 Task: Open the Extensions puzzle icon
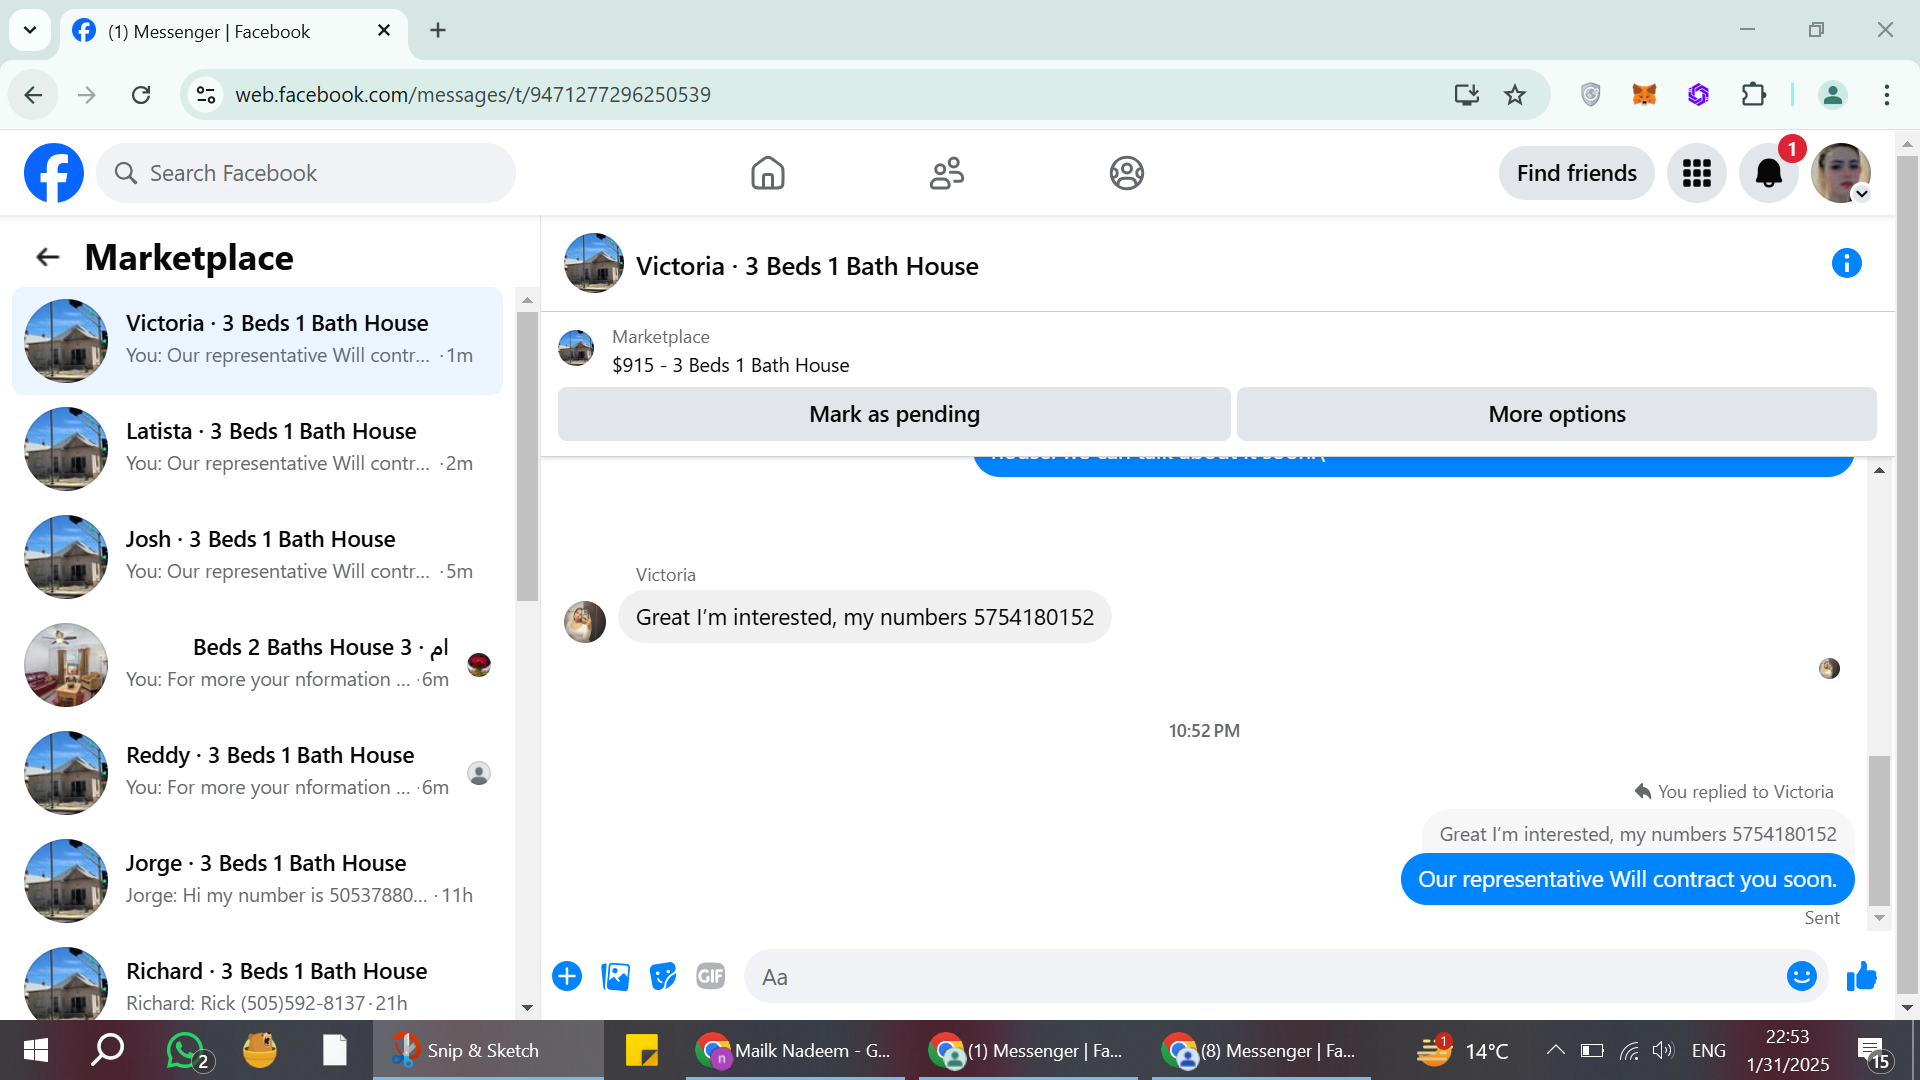point(1753,95)
